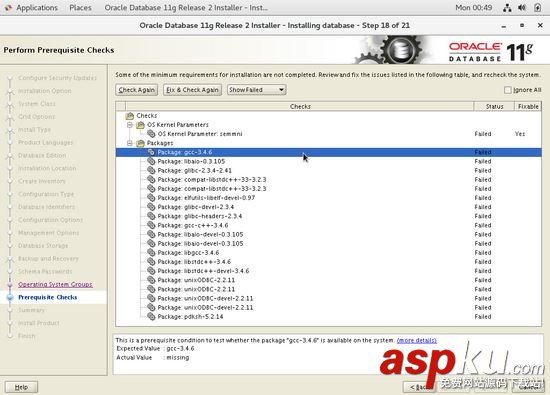Select row Package: pdksh-5.2.14

[x=328, y=316]
